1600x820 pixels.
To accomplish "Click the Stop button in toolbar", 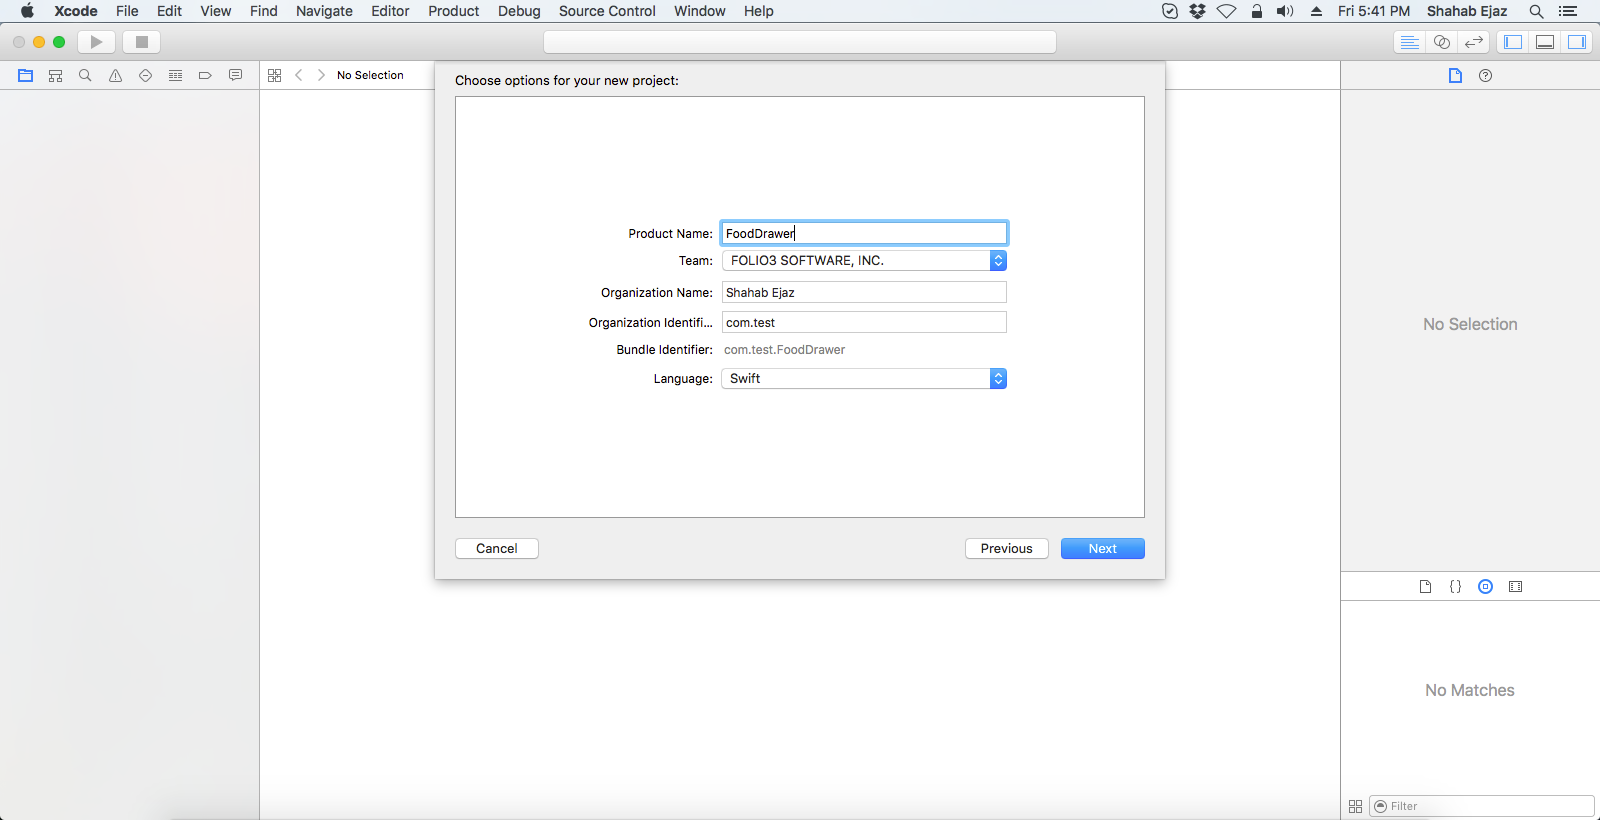I will [x=142, y=42].
